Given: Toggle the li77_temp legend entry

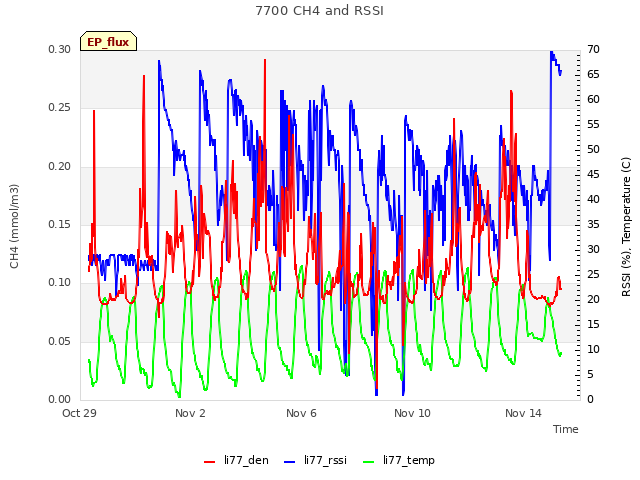Looking at the screenshot, I should point(399,460).
